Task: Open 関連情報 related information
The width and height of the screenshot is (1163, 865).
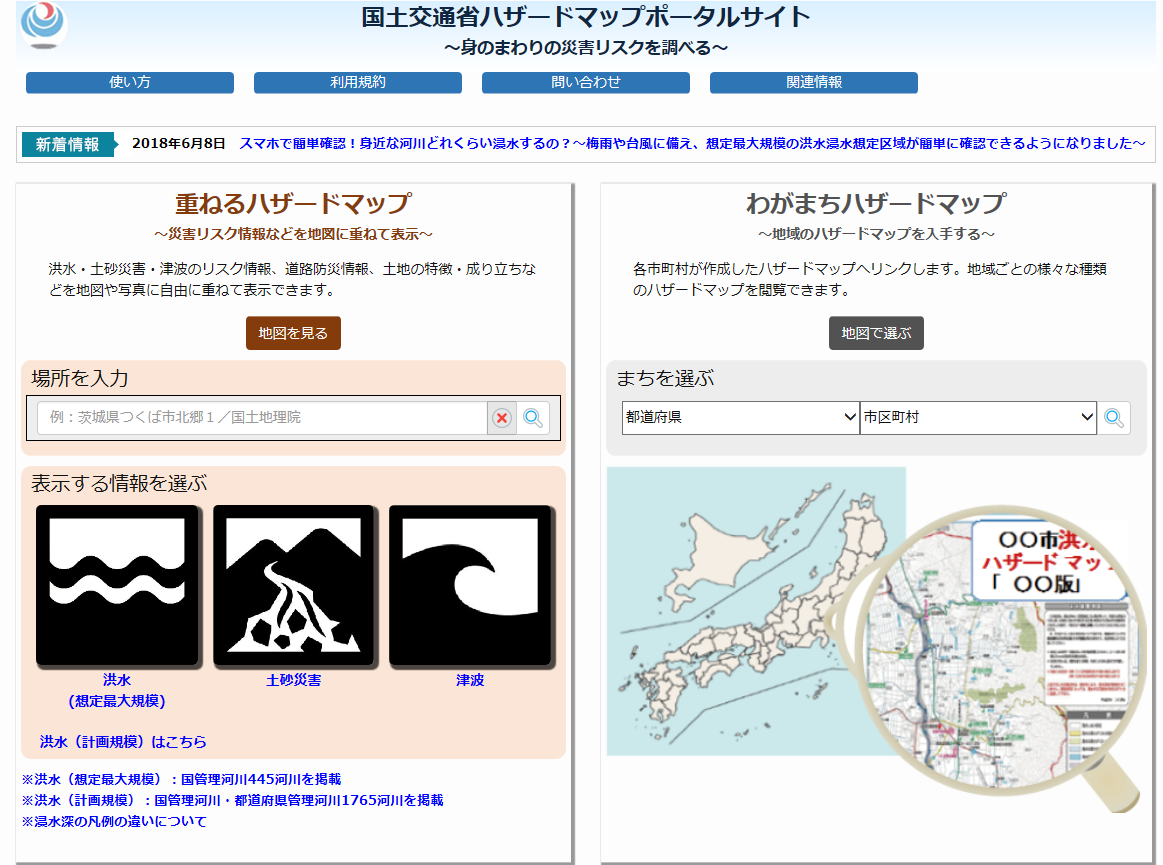Action: [814, 83]
